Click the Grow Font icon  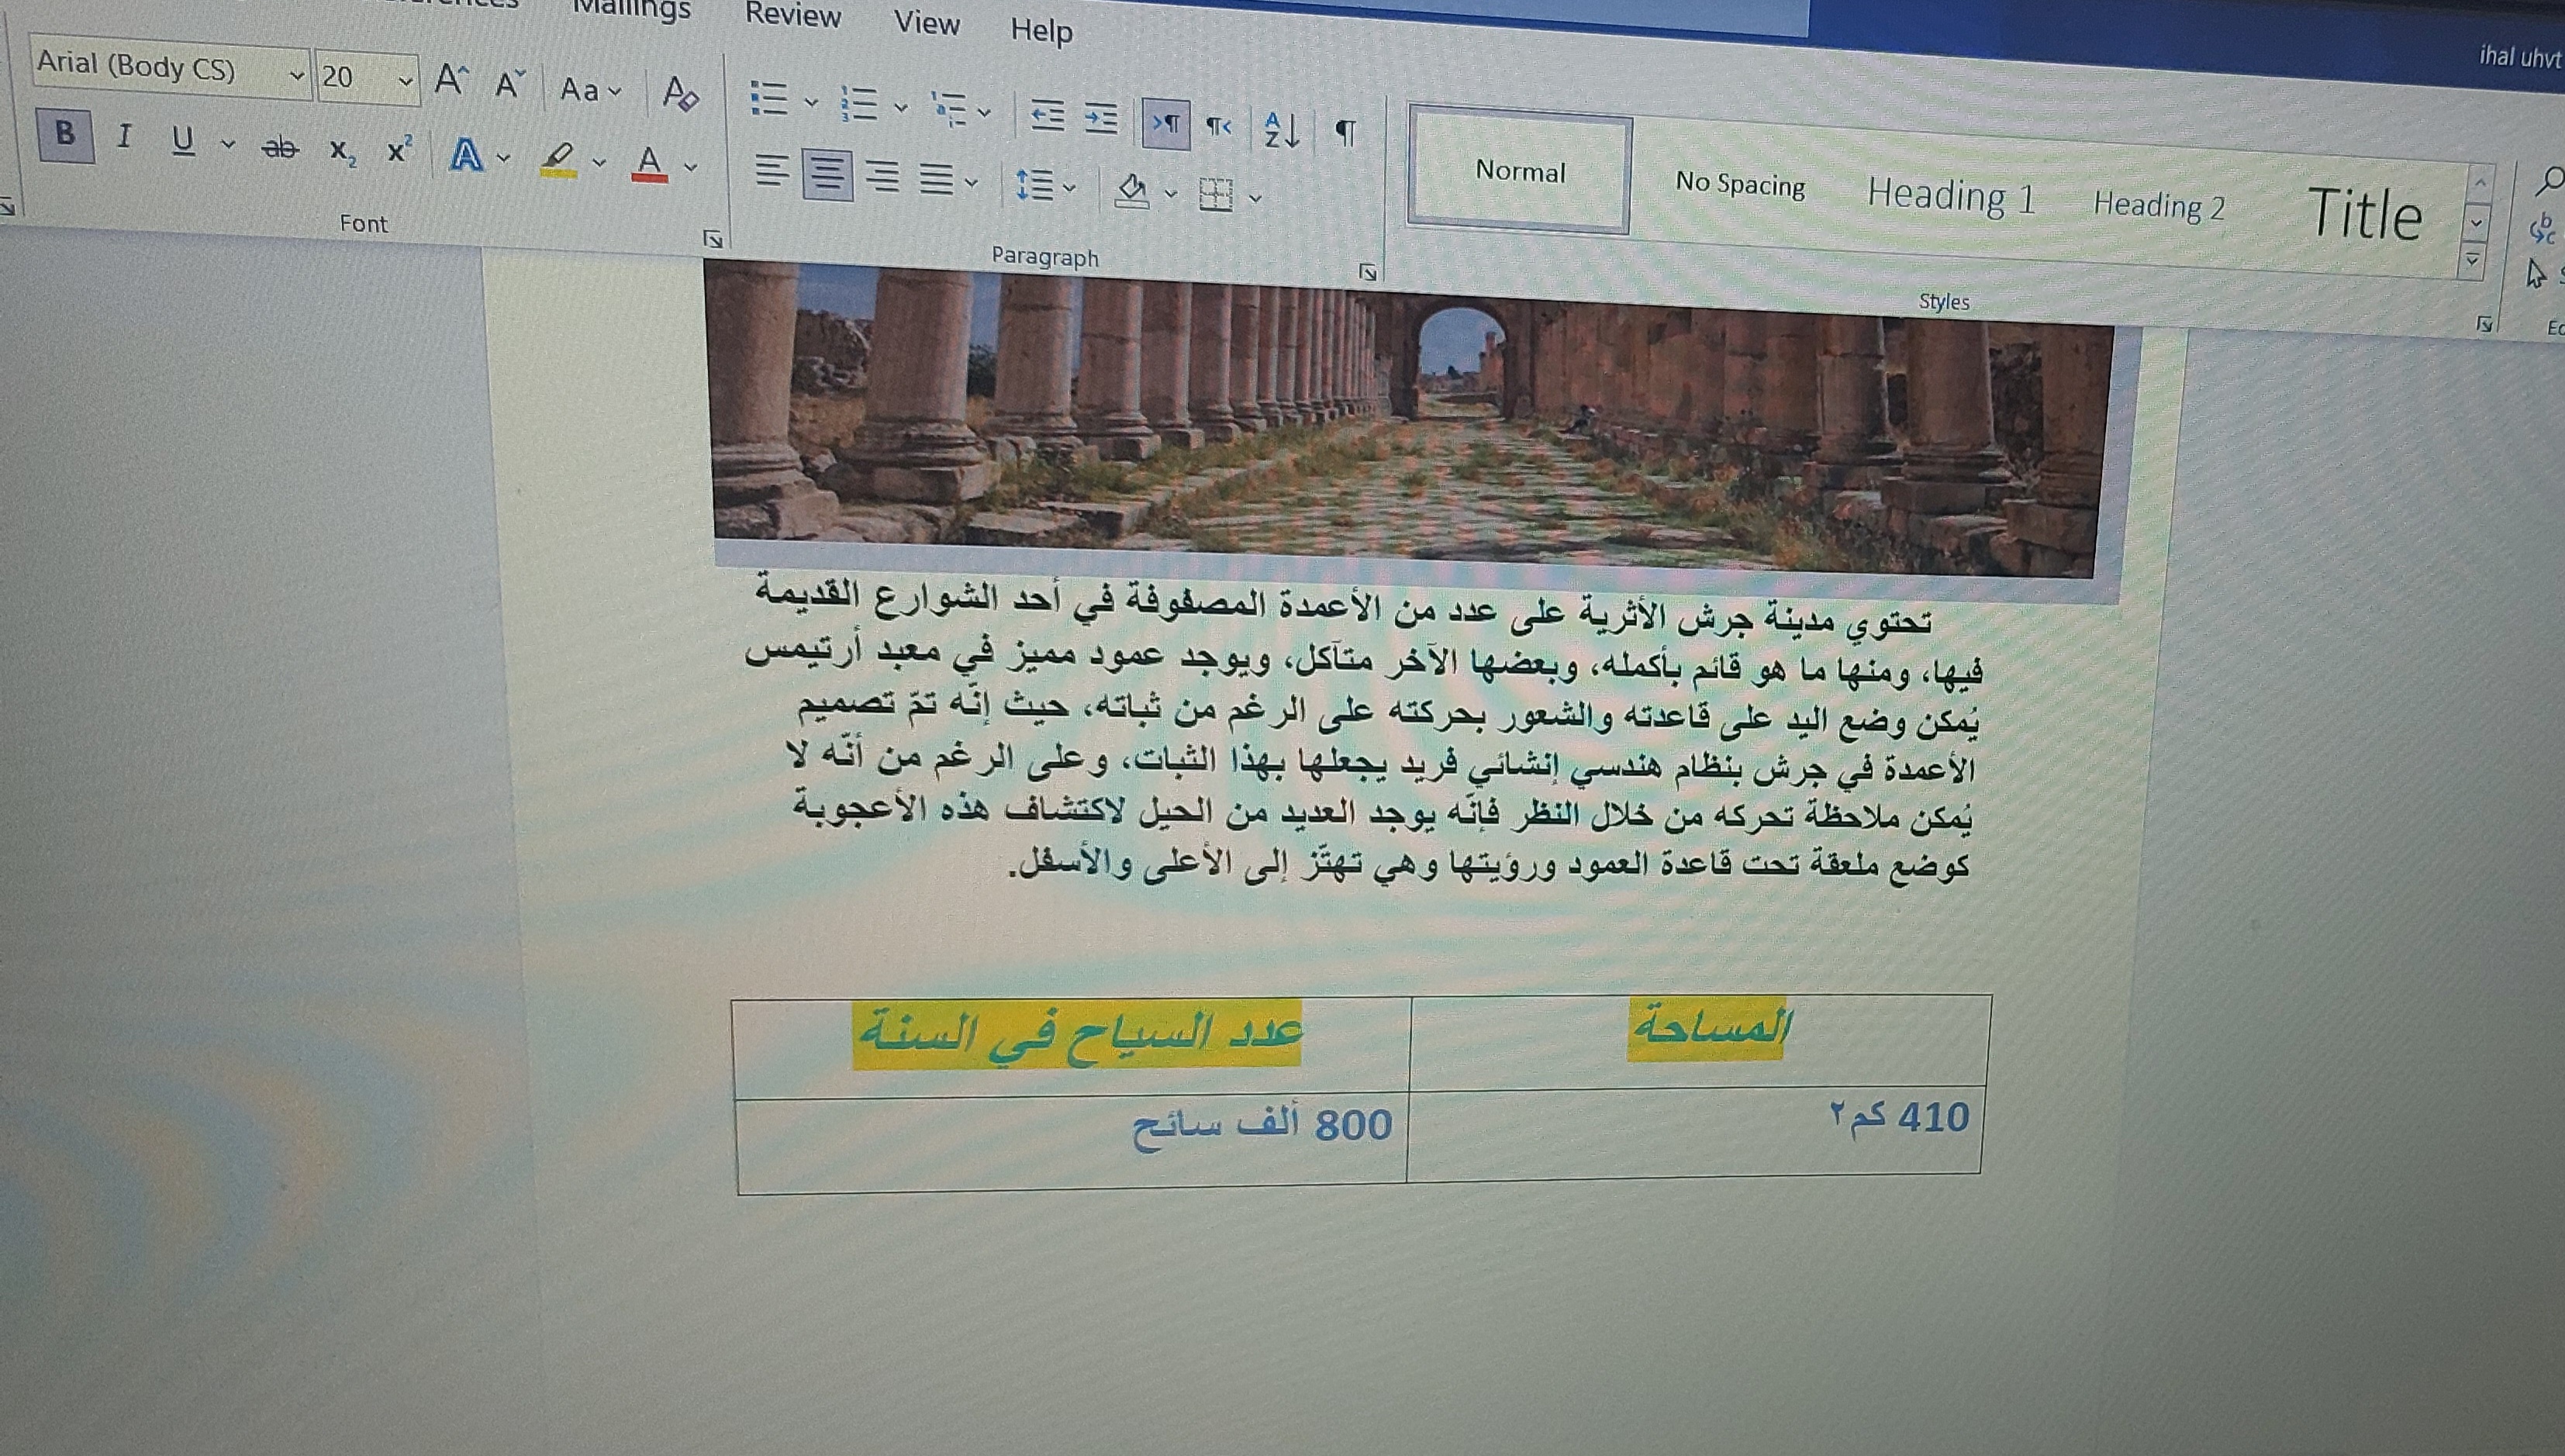pyautogui.click(x=451, y=81)
